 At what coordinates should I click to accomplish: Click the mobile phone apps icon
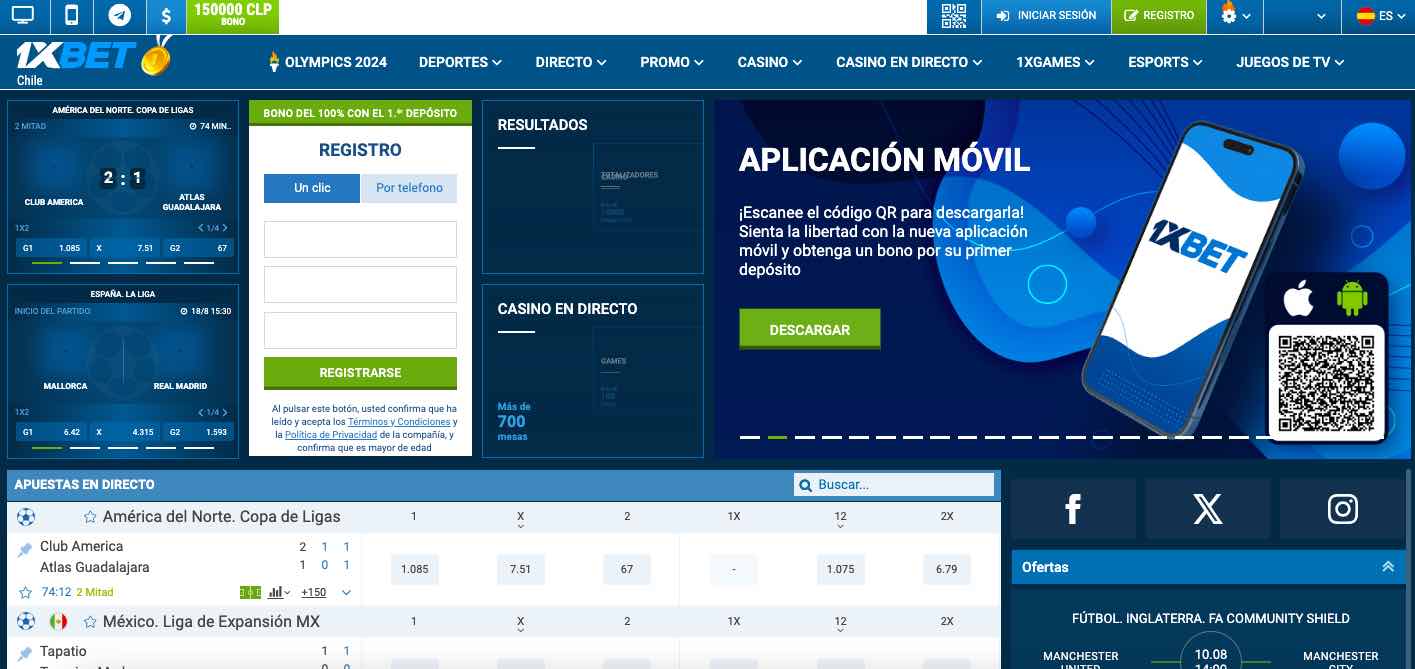click(71, 16)
